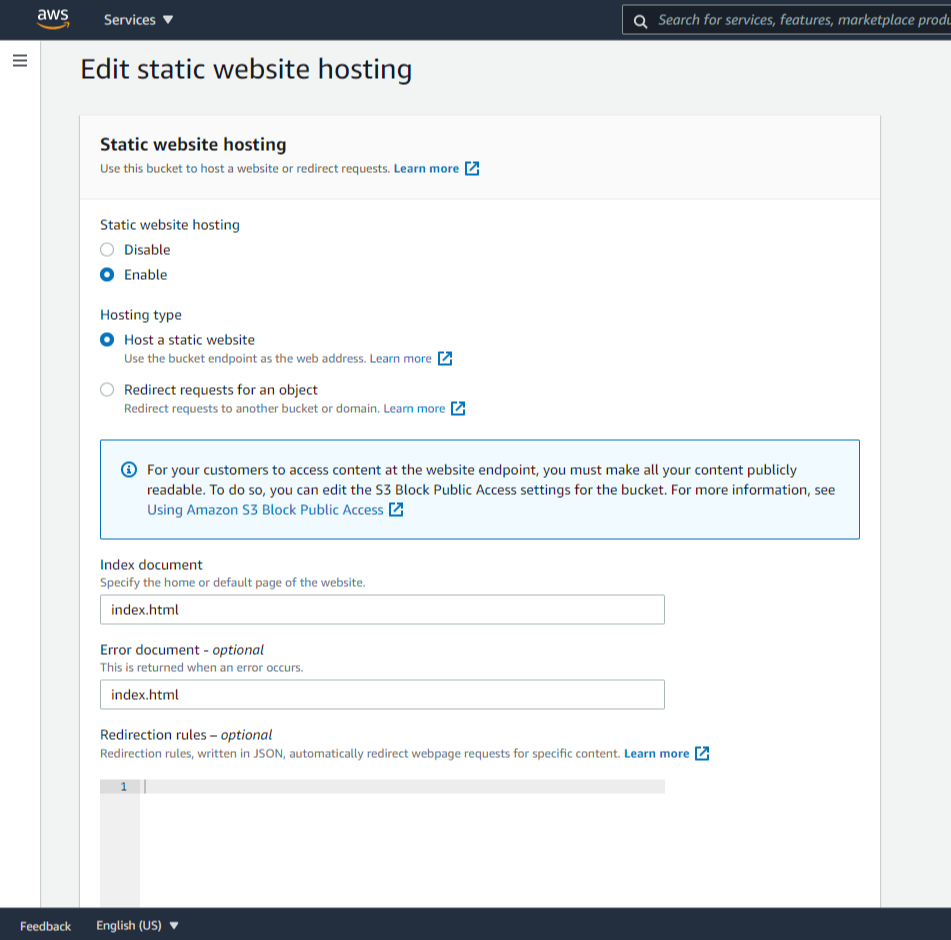This screenshot has width=951, height=940.
Task: Click external link icon next to bucket endpoint Learn more
Action: [445, 358]
